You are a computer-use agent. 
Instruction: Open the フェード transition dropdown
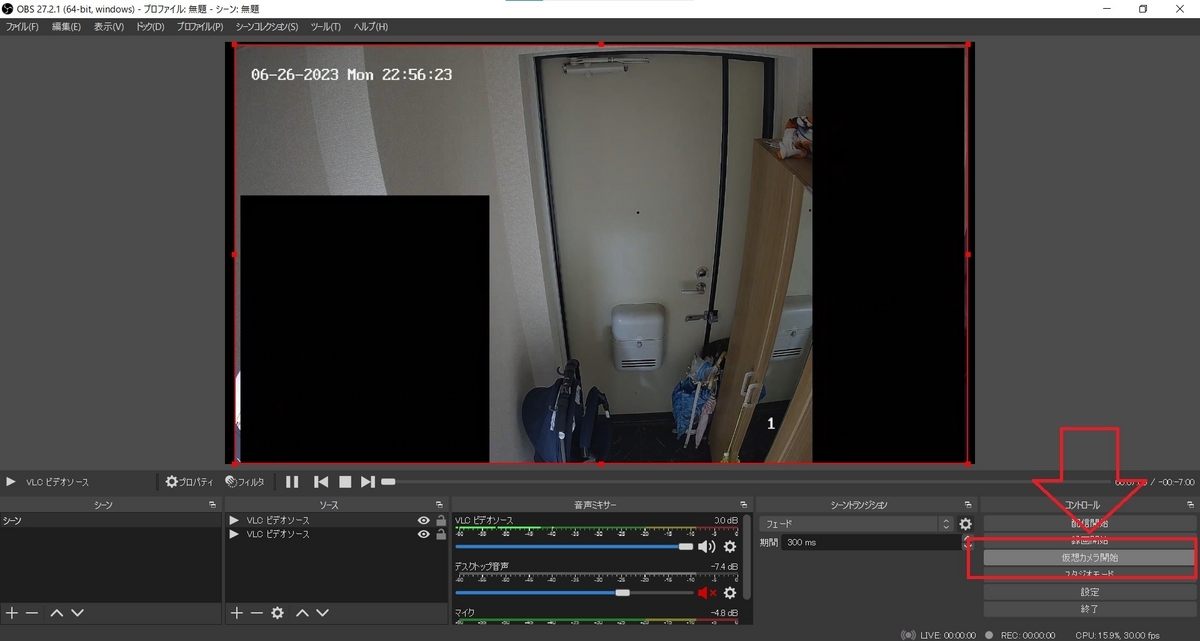(856, 524)
